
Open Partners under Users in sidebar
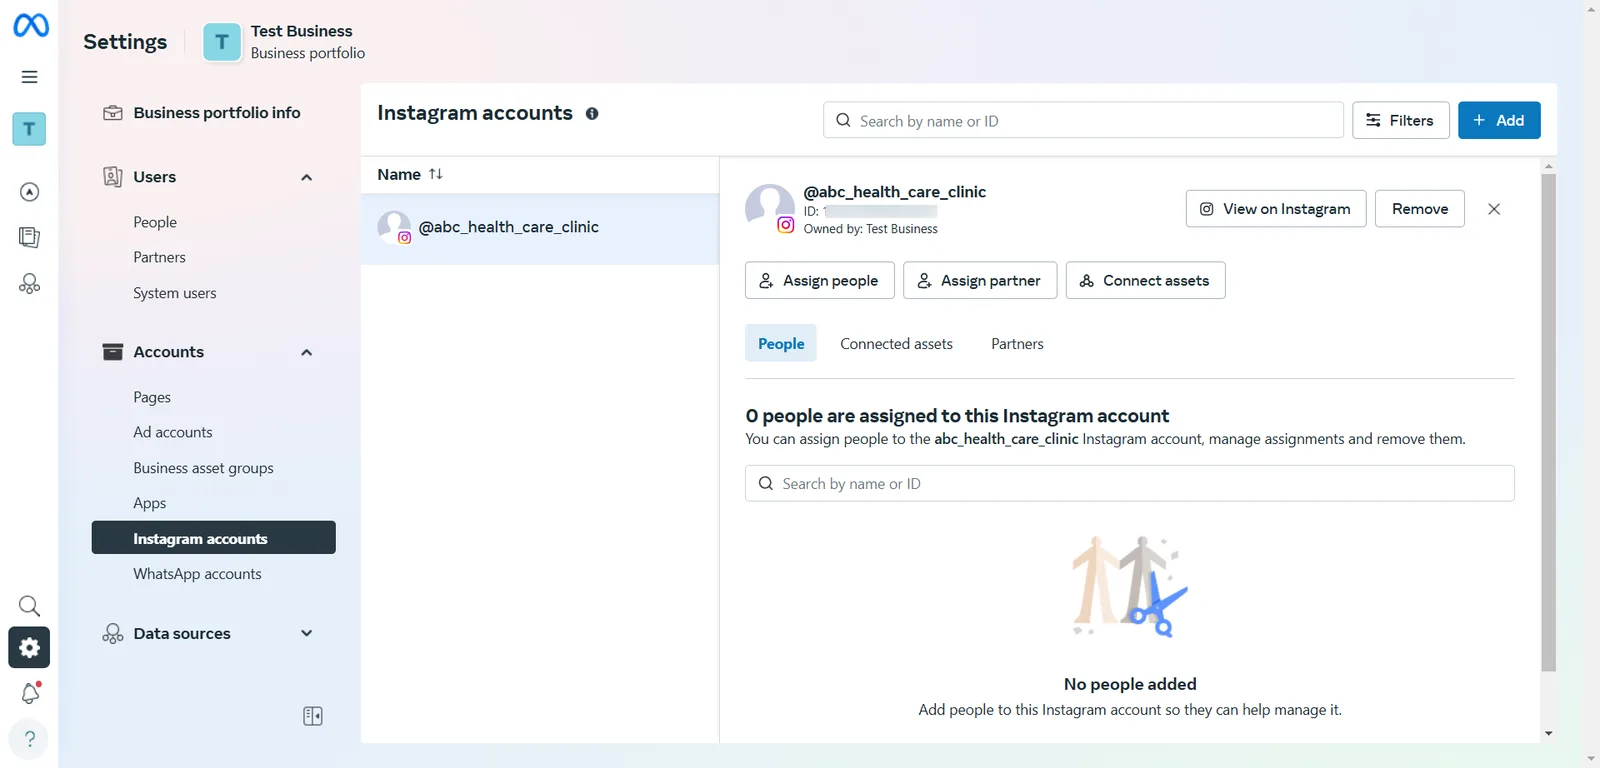160,257
